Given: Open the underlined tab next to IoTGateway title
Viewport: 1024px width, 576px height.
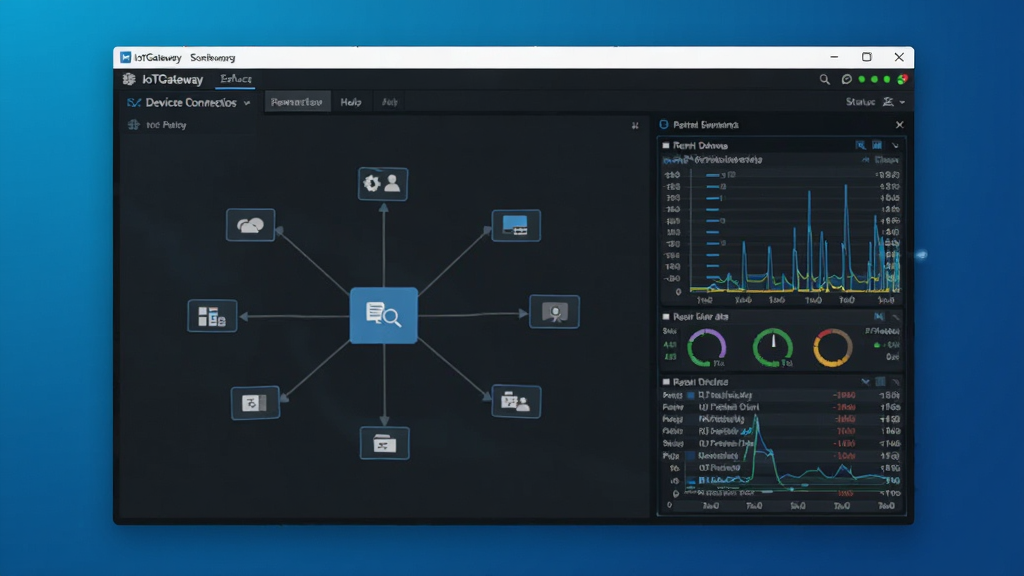Looking at the screenshot, I should point(236,79).
